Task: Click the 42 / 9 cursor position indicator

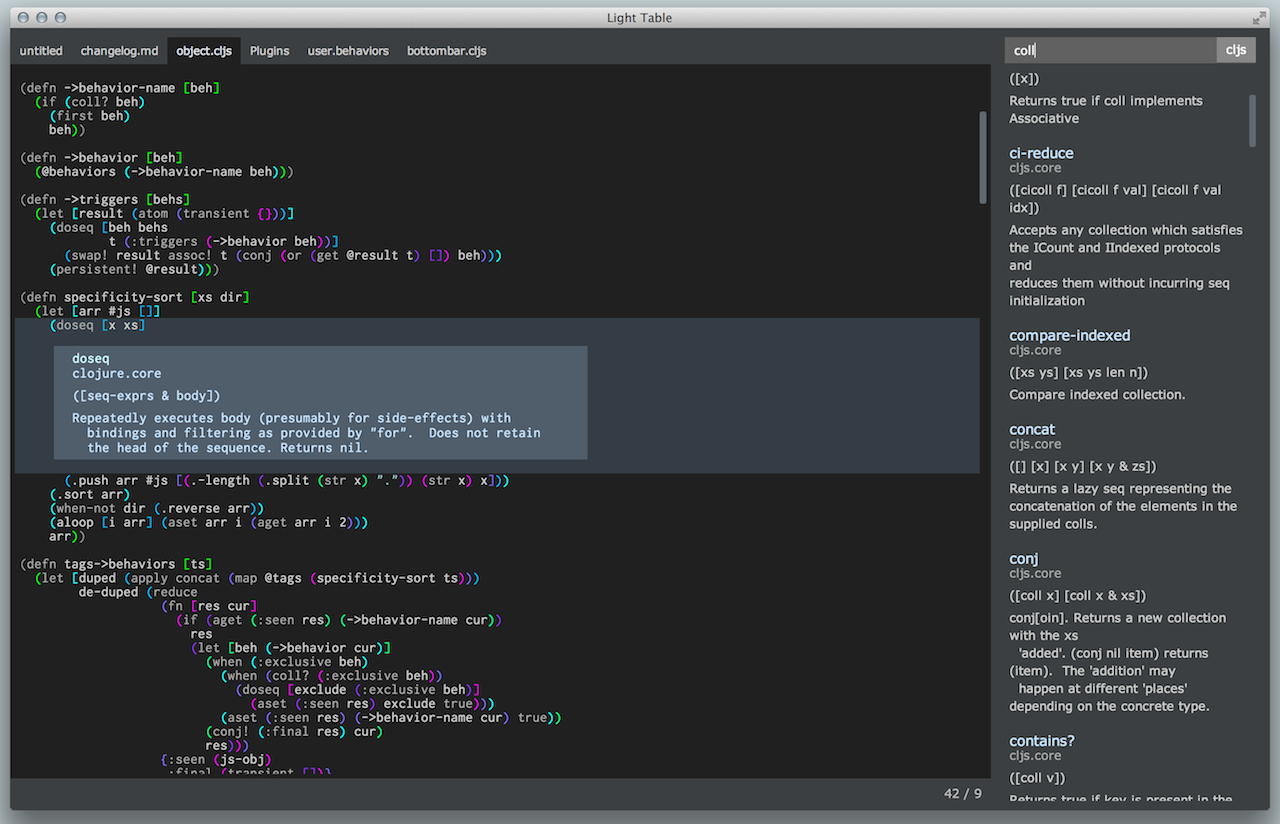Action: (x=963, y=793)
